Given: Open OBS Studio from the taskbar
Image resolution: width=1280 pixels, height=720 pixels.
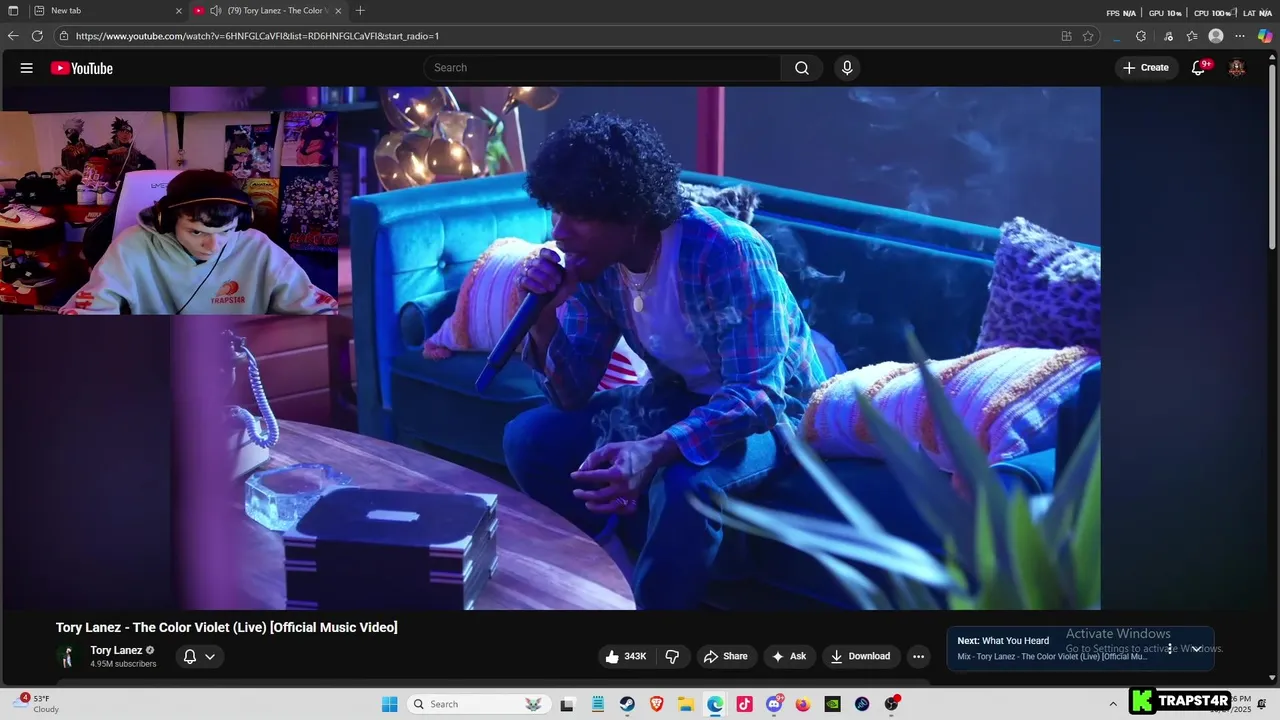Looking at the screenshot, I should click(891, 704).
